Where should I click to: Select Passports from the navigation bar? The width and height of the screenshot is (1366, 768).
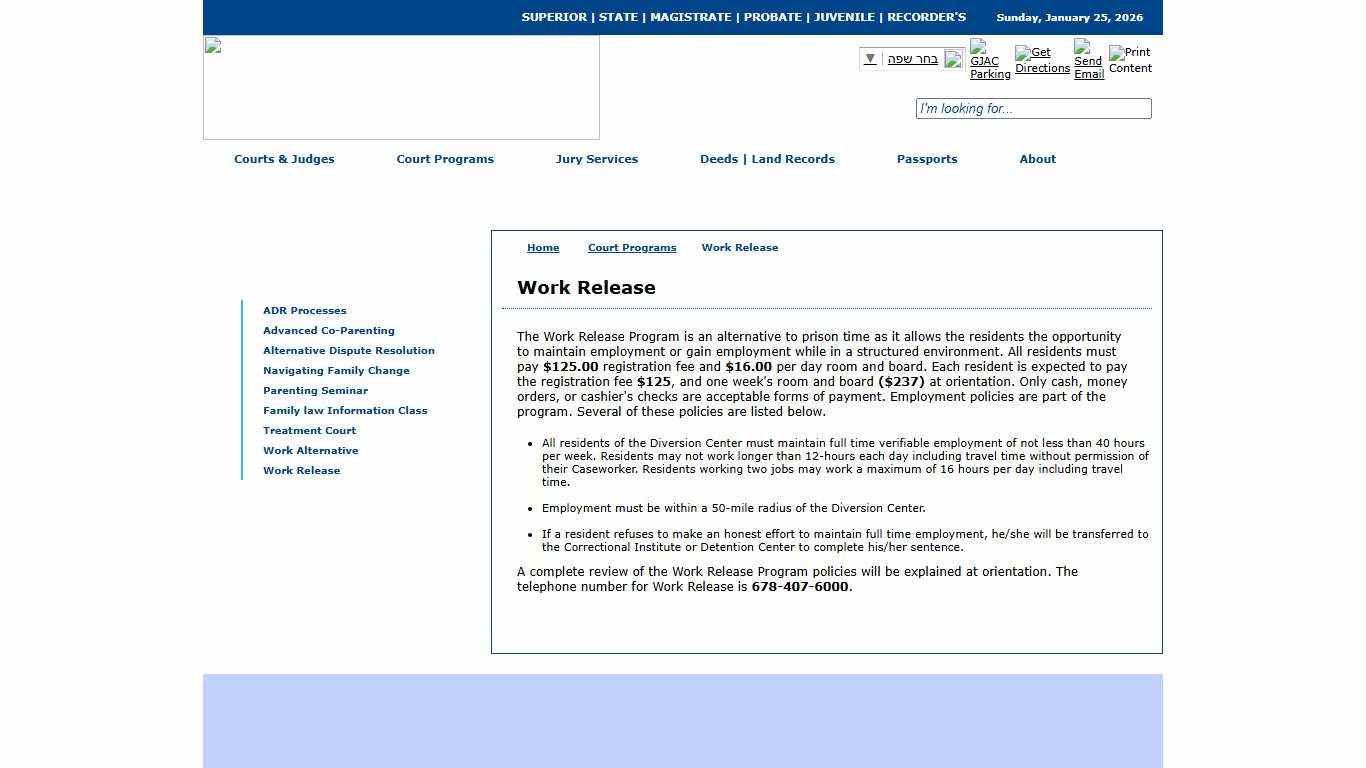click(x=926, y=159)
